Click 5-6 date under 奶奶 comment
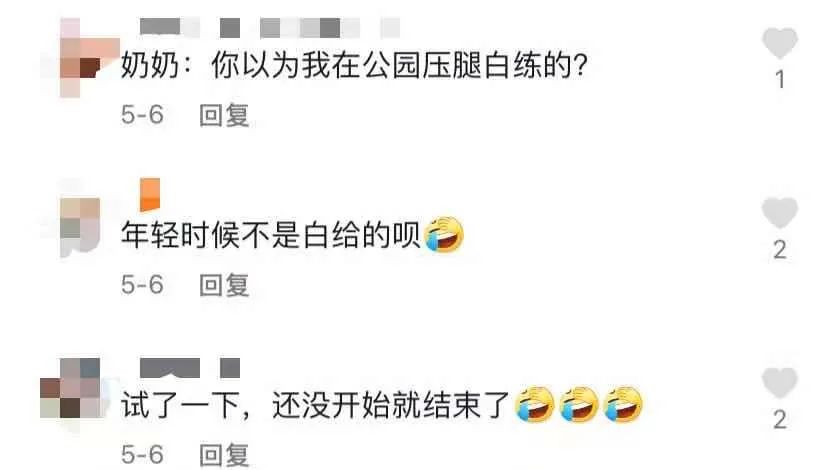 (x=142, y=115)
